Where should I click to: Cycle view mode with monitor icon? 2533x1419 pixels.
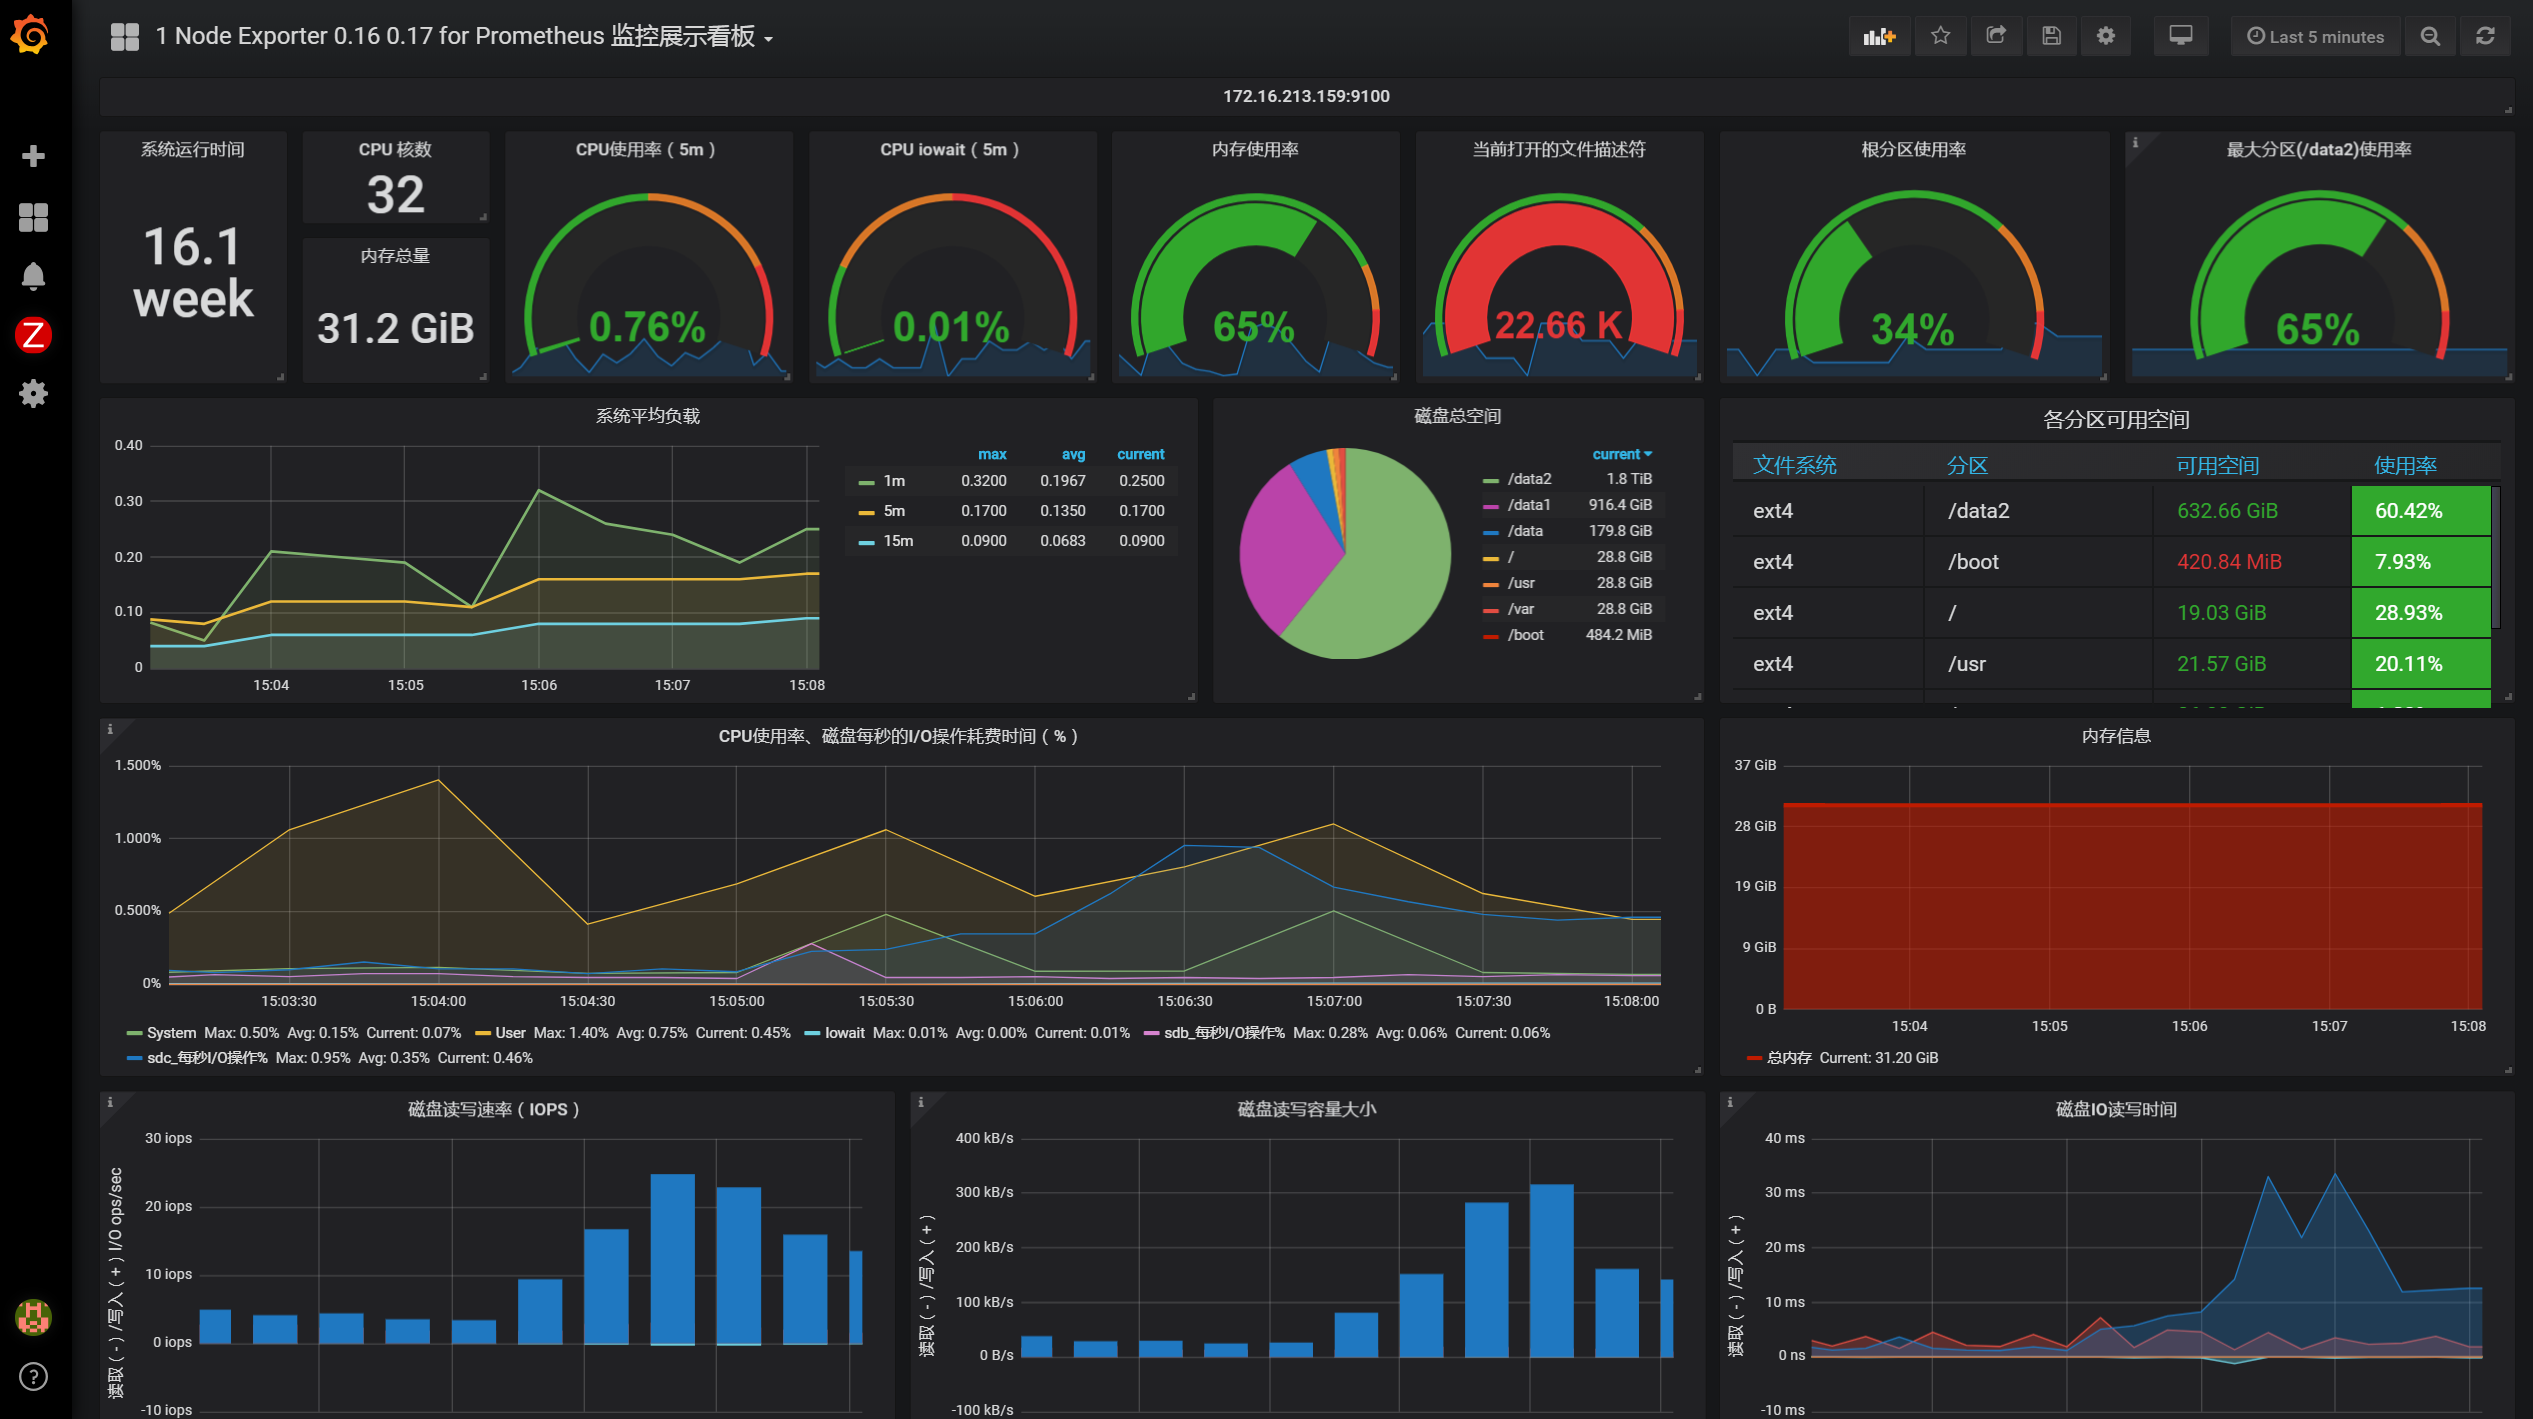pyautogui.click(x=2180, y=37)
